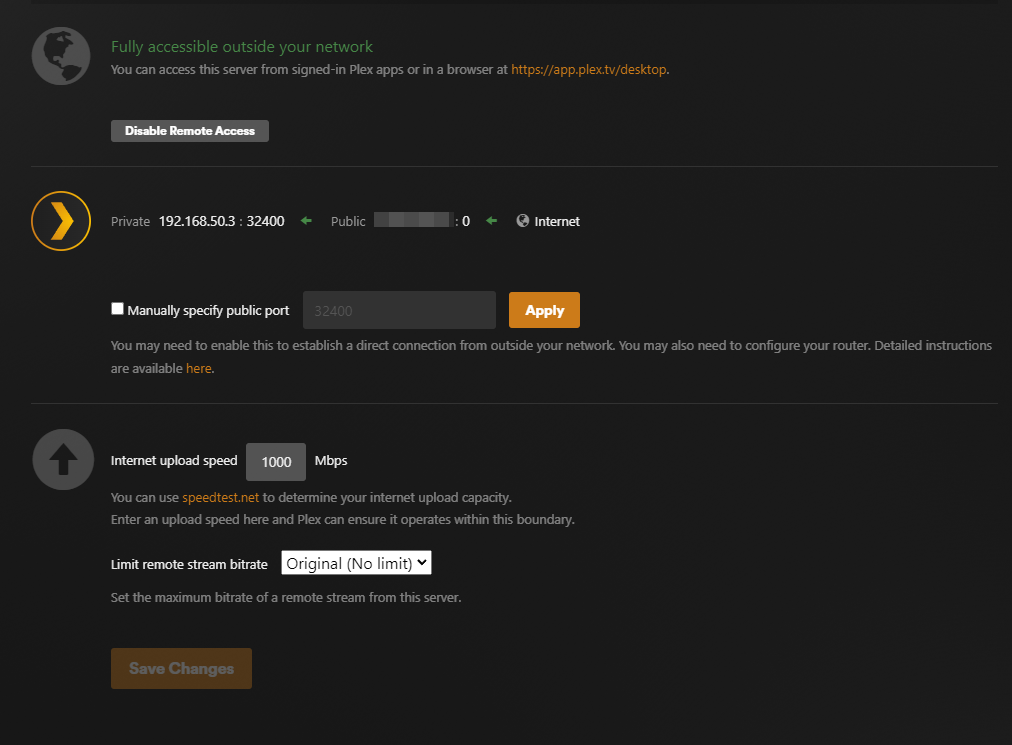The height and width of the screenshot is (745, 1012).
Task: Select Original (No limit) in the bitrate menu
Action: coord(350,562)
